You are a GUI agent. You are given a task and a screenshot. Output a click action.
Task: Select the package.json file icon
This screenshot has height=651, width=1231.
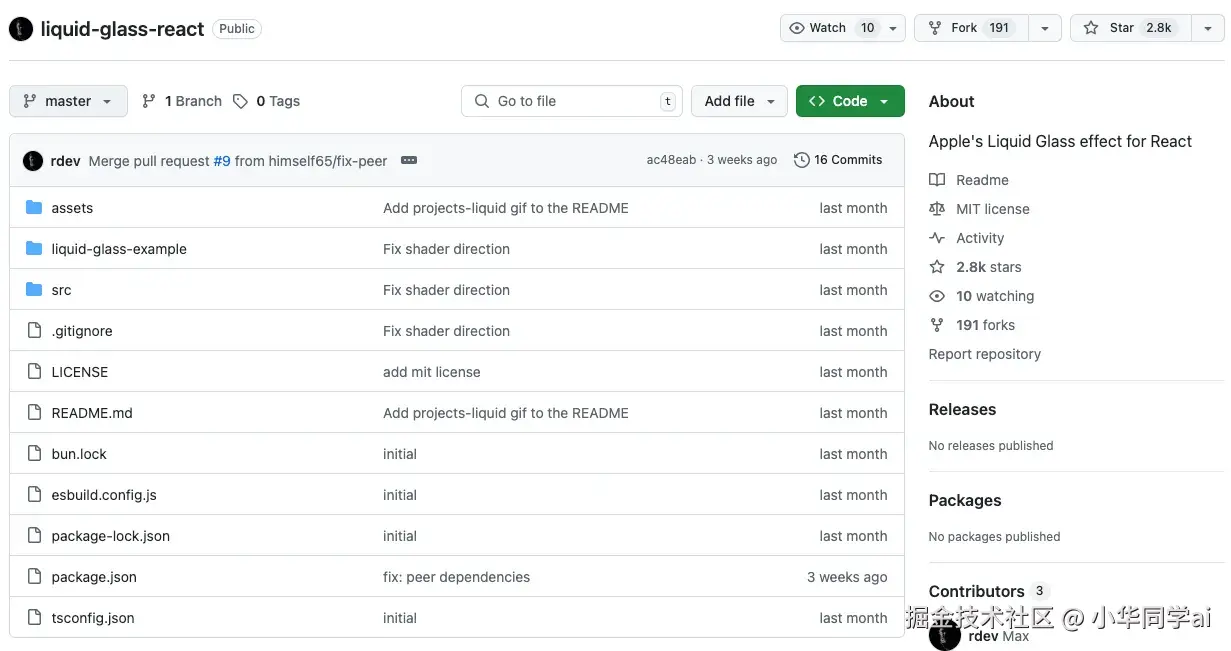coord(34,577)
